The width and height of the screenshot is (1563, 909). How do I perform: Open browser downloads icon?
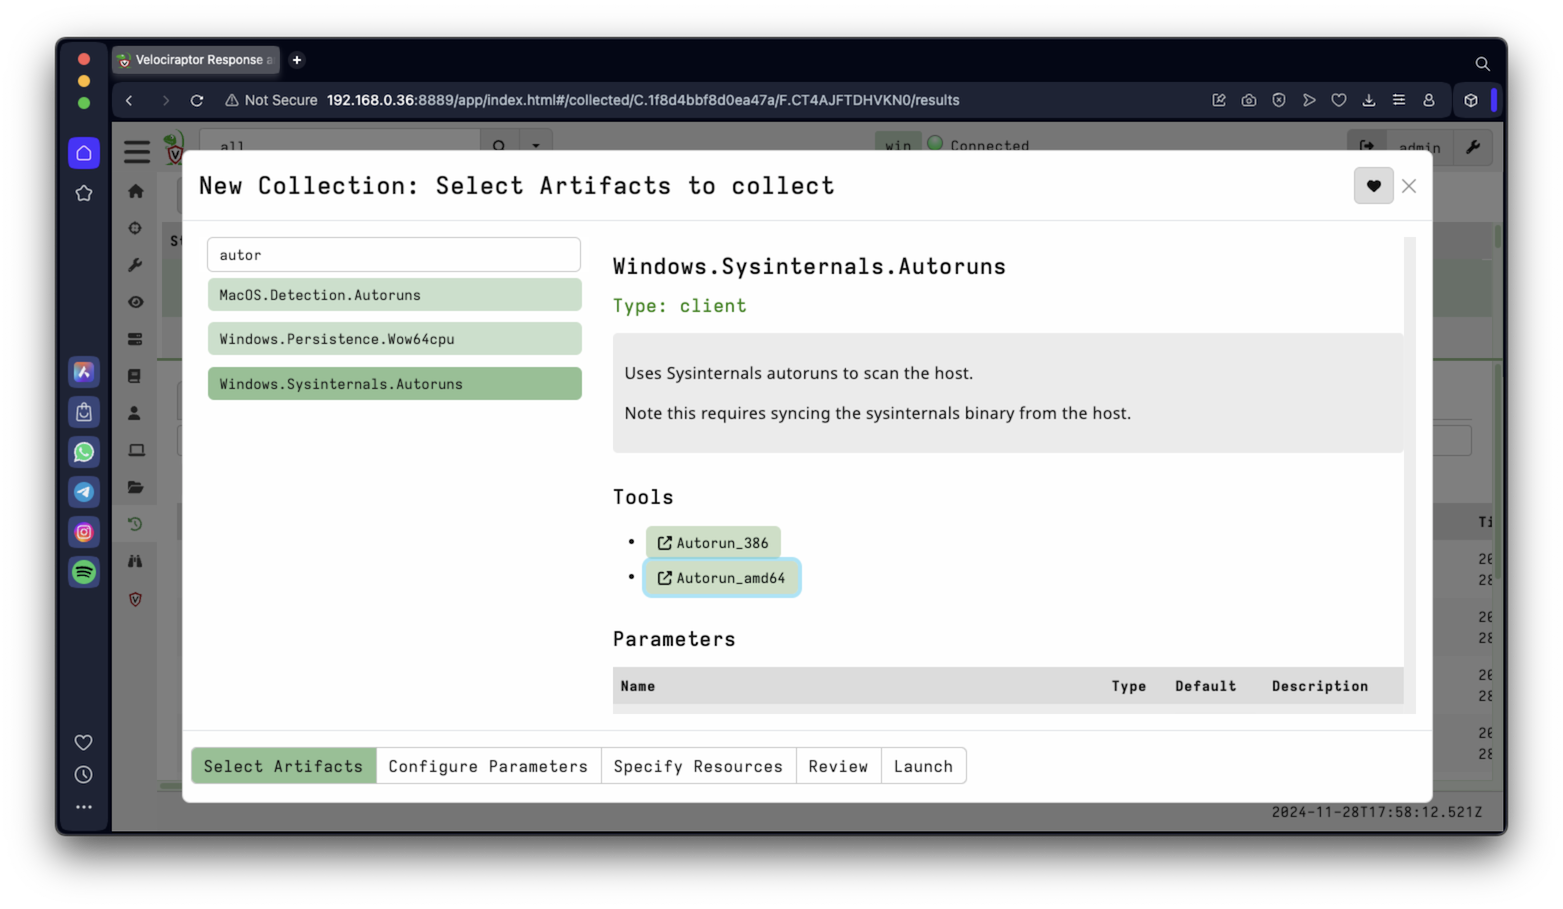[1368, 100]
